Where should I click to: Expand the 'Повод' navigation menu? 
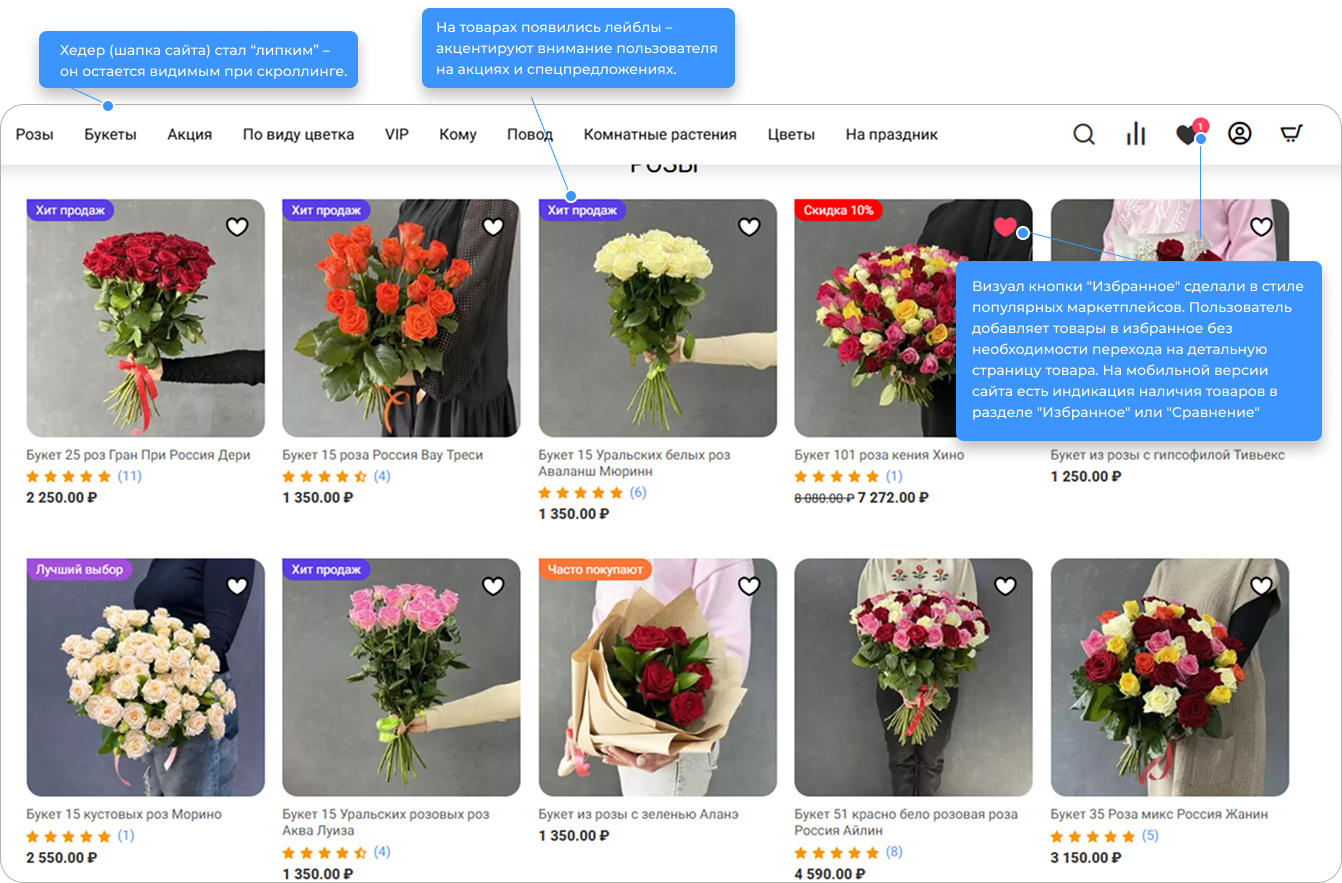[530, 134]
